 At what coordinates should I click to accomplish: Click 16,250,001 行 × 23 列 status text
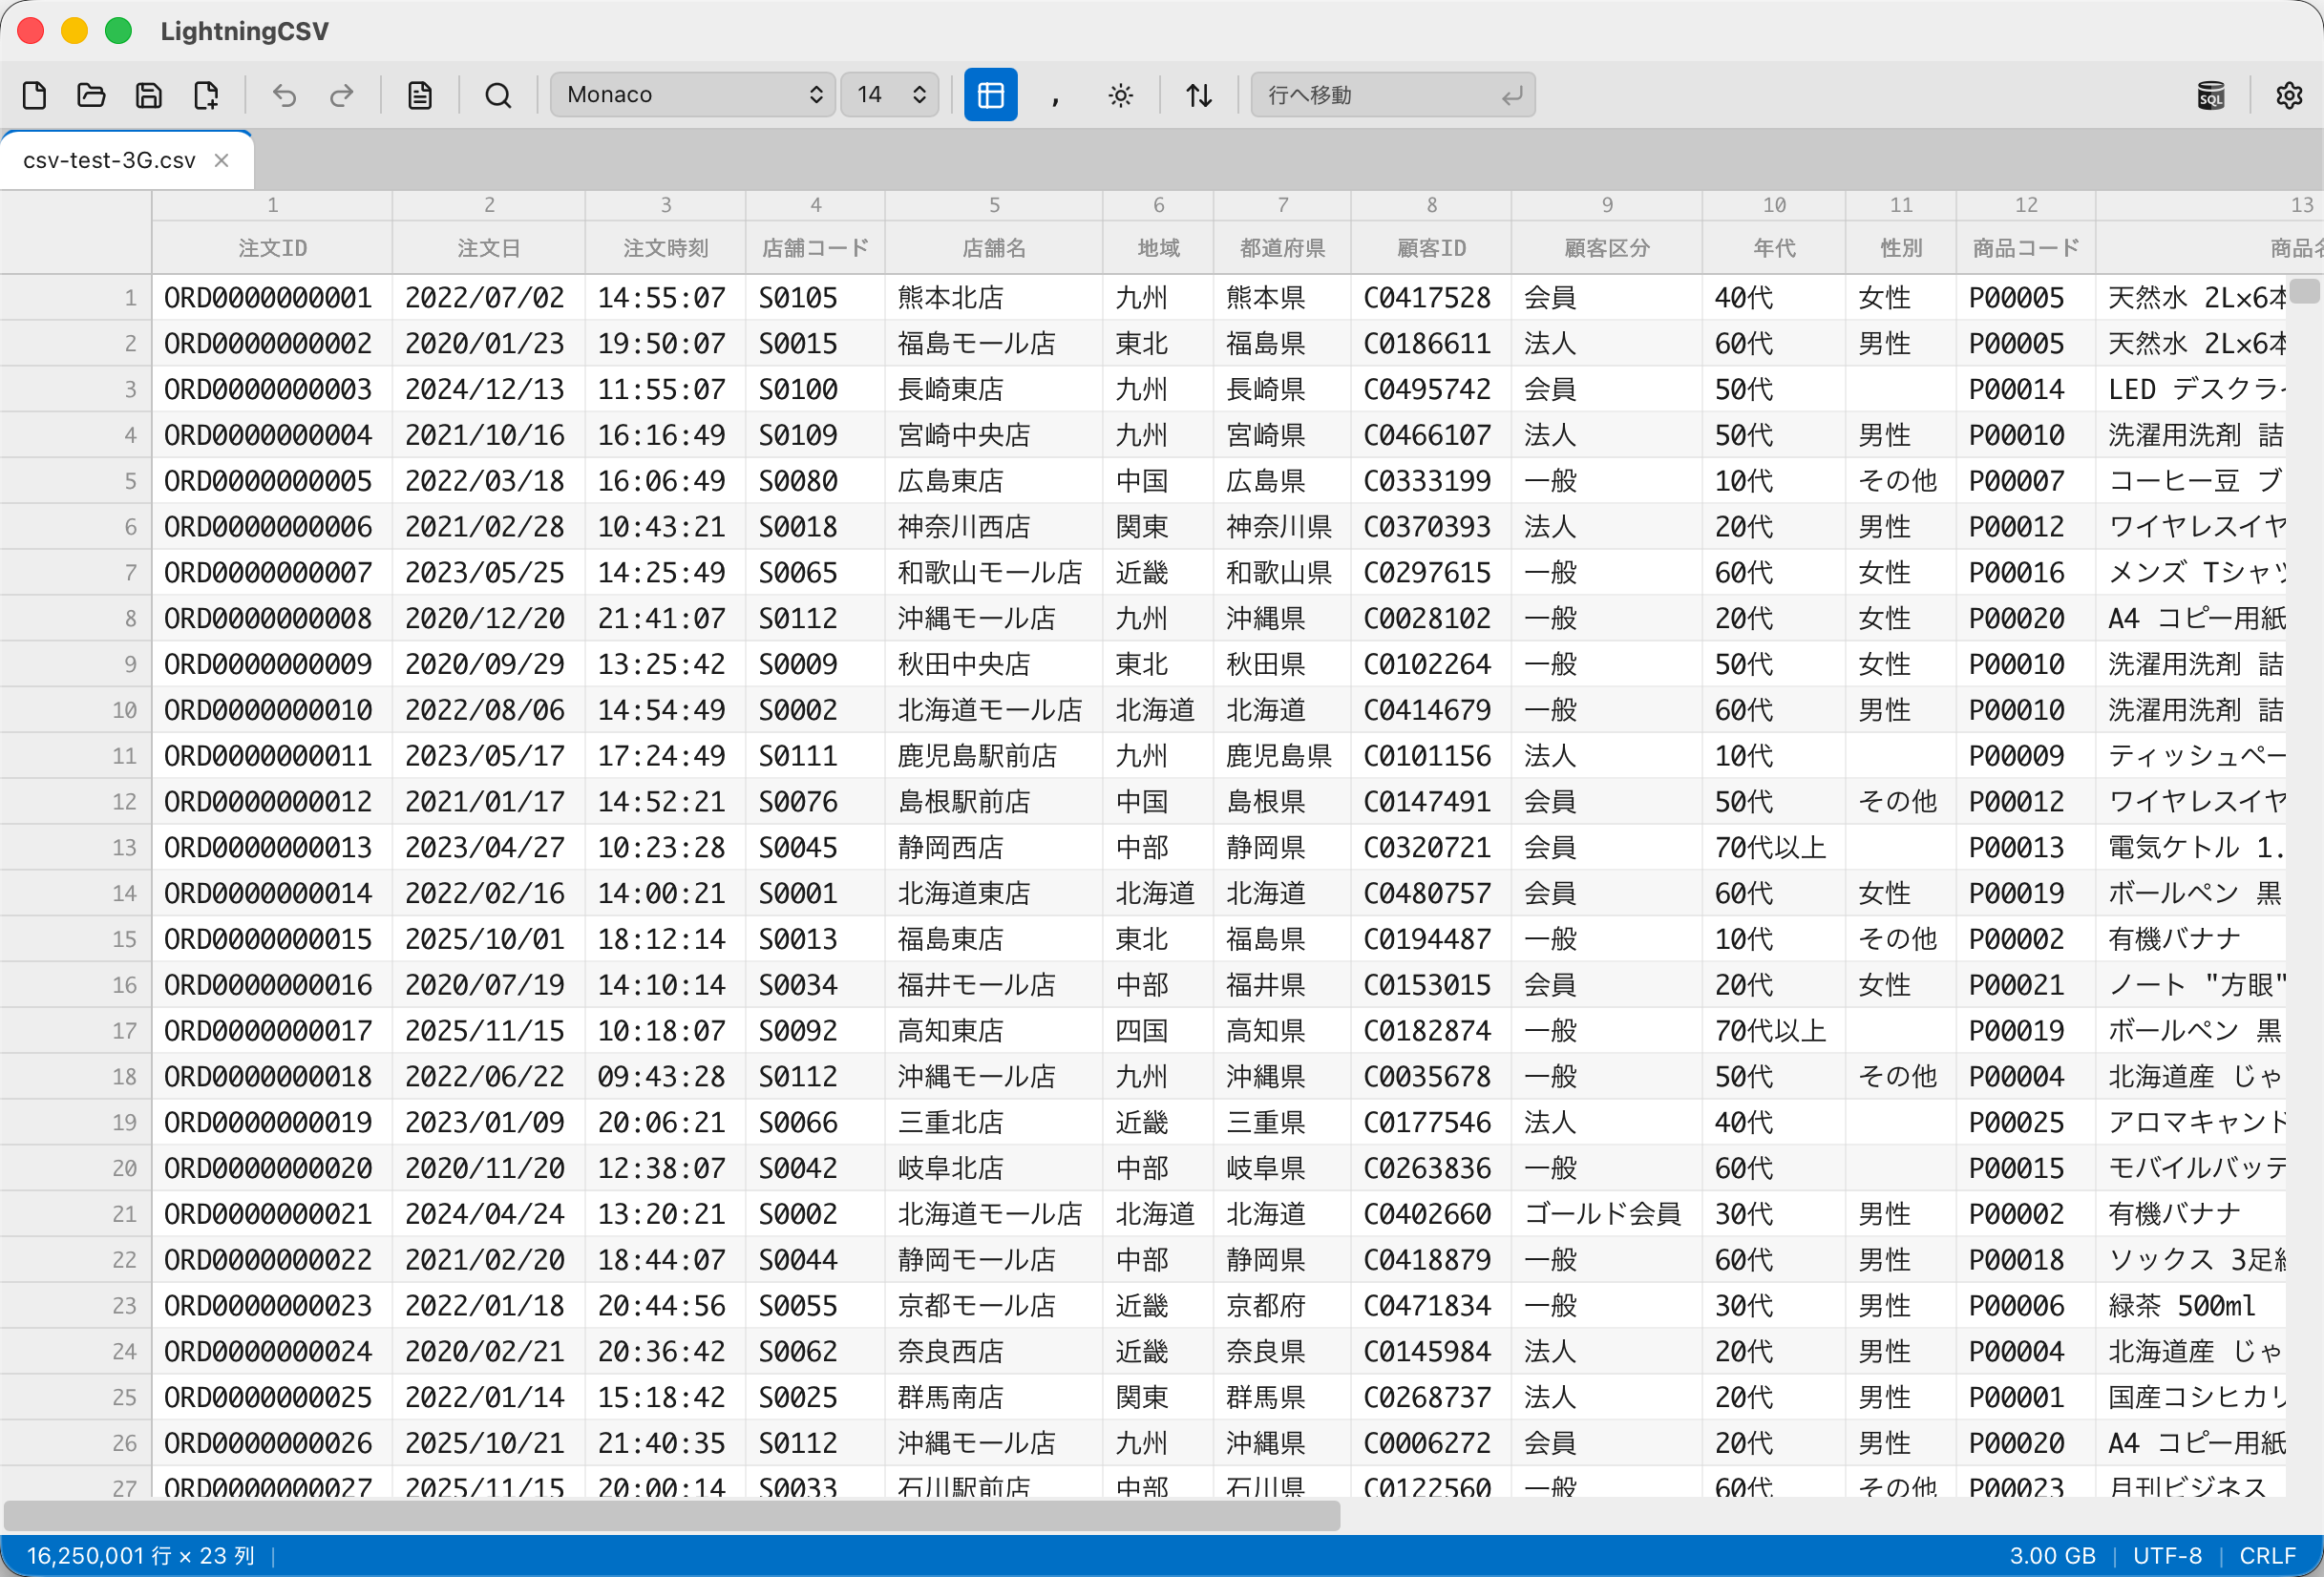point(141,1556)
